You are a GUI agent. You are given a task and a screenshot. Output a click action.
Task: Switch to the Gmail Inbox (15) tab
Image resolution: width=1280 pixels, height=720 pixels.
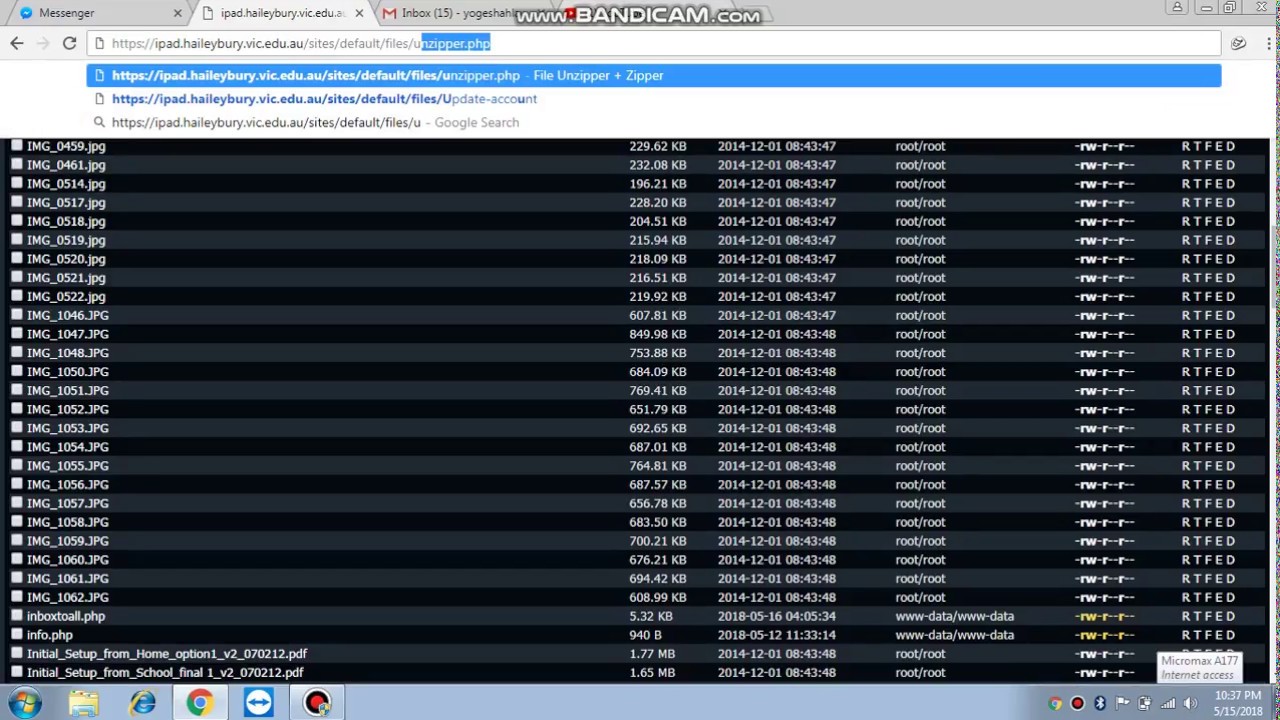[455, 13]
